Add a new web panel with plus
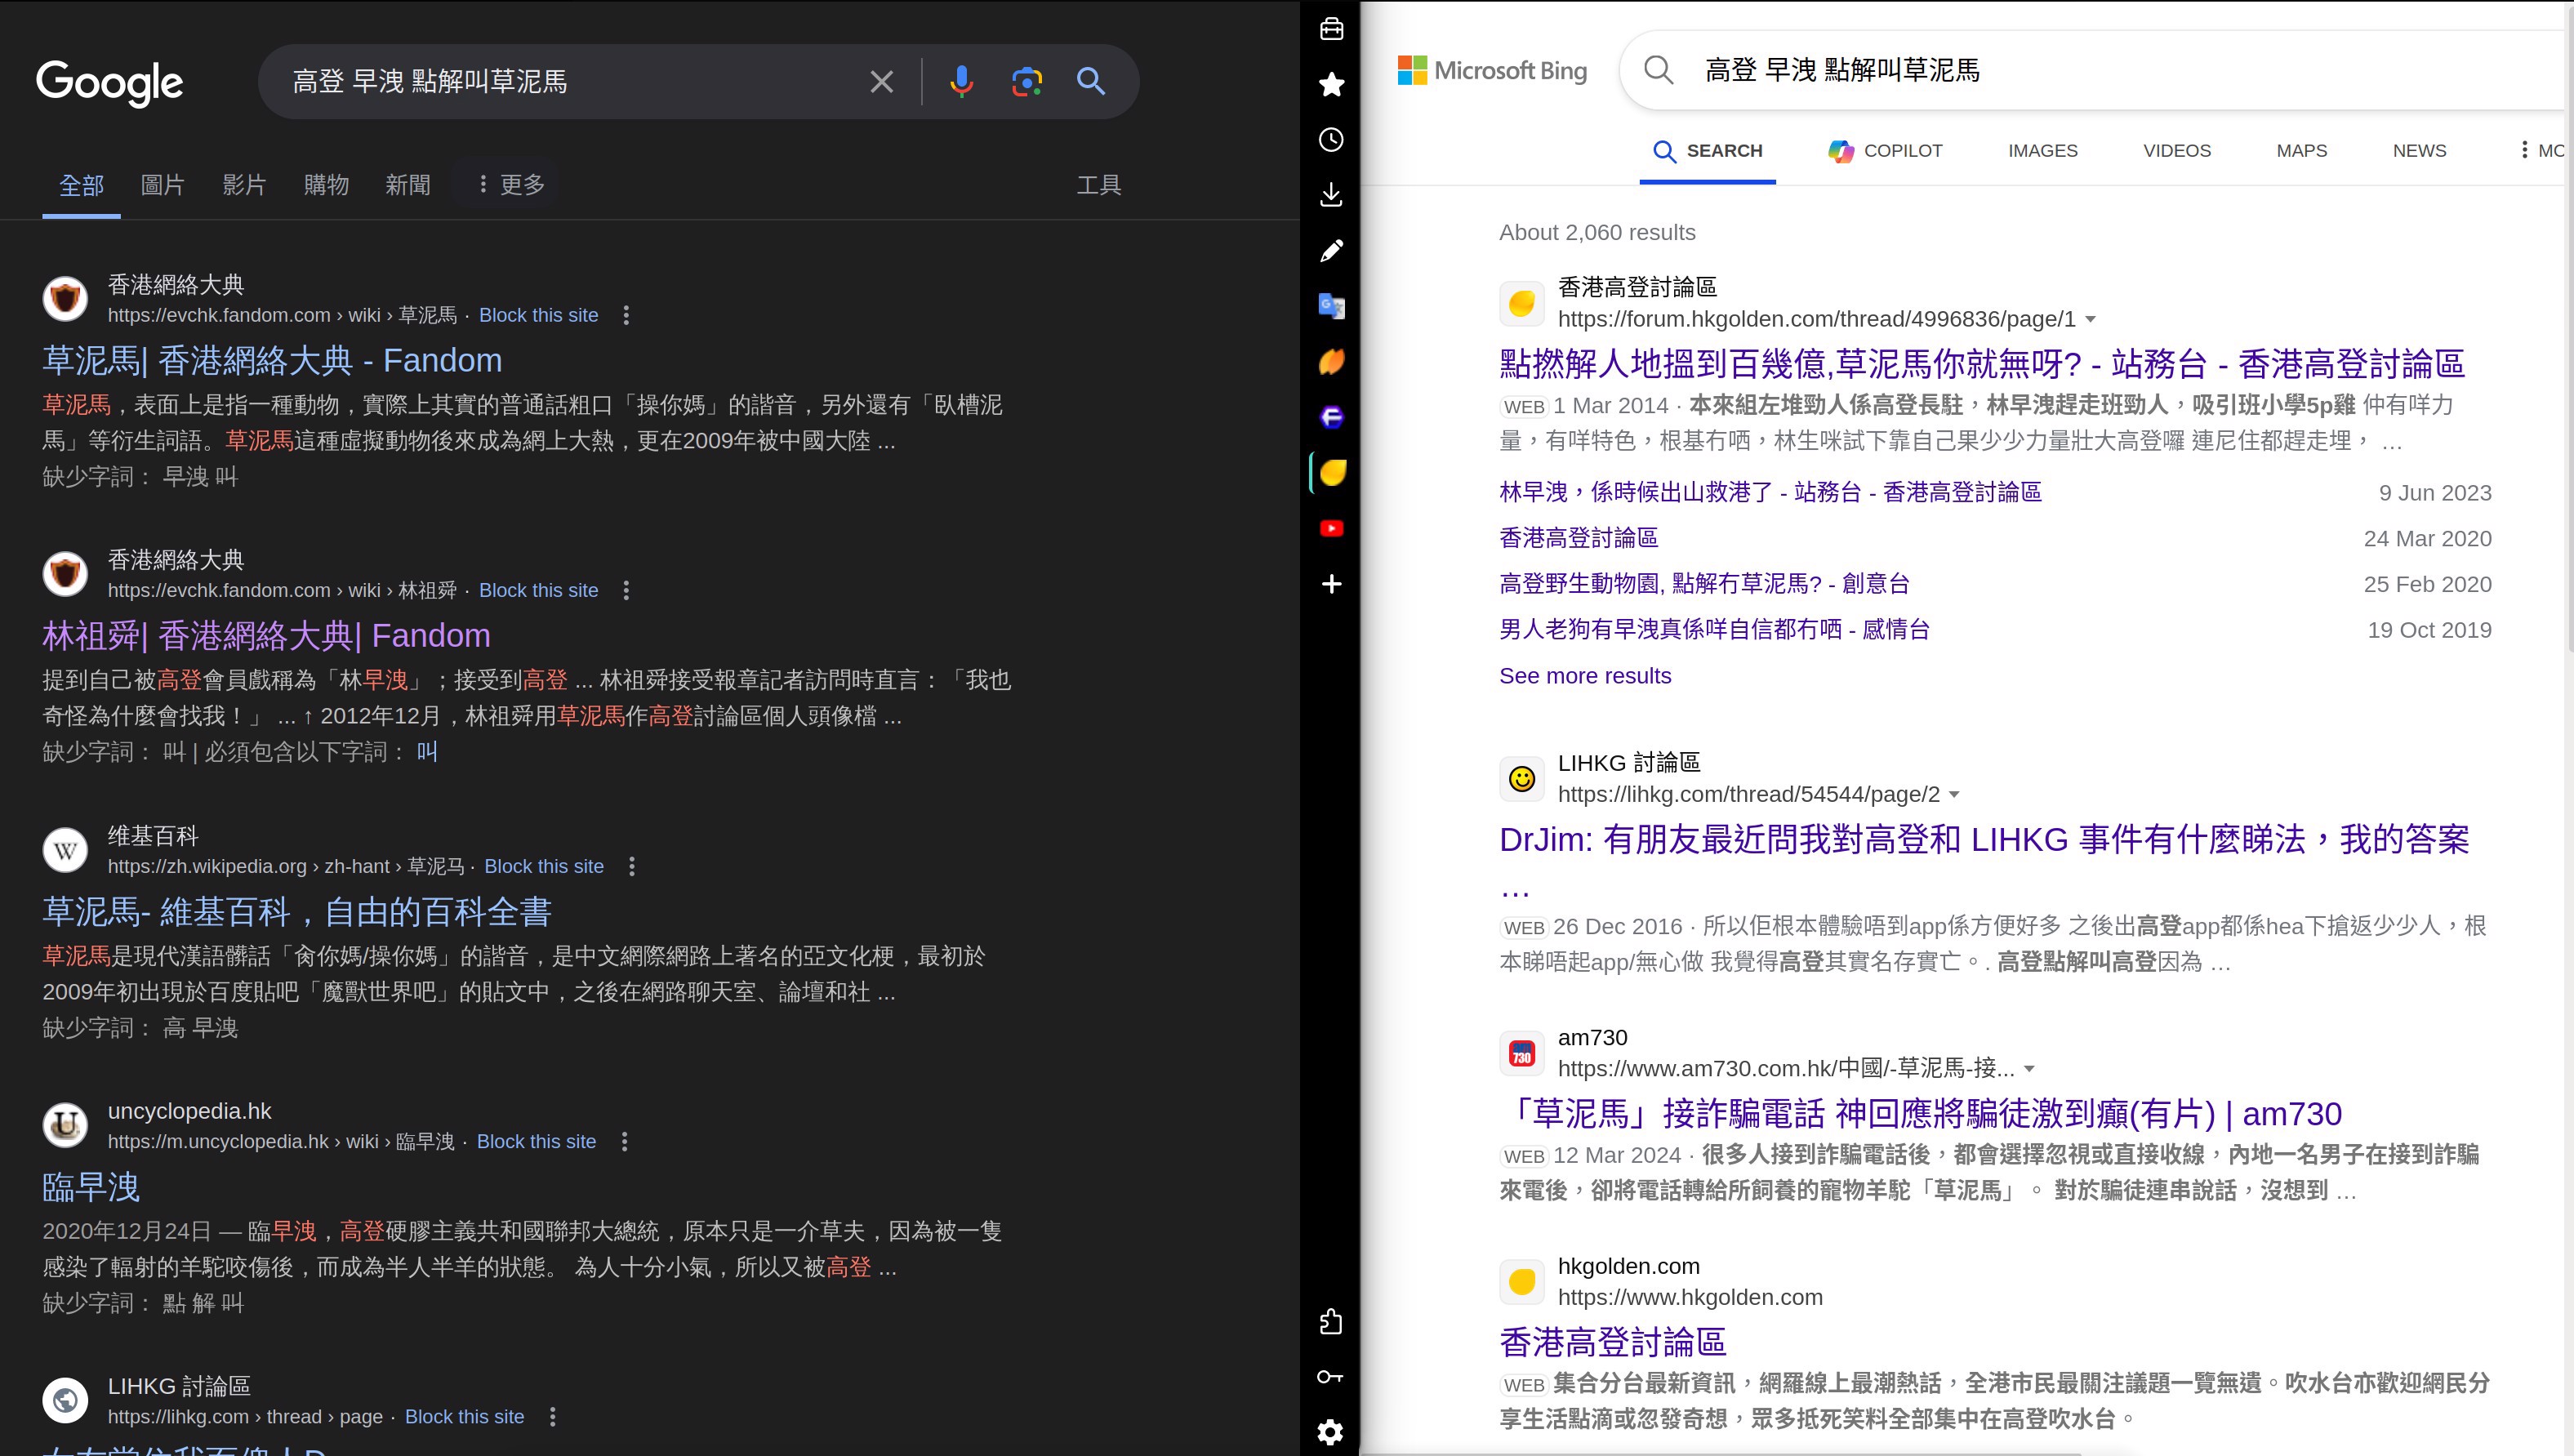 (x=1331, y=584)
